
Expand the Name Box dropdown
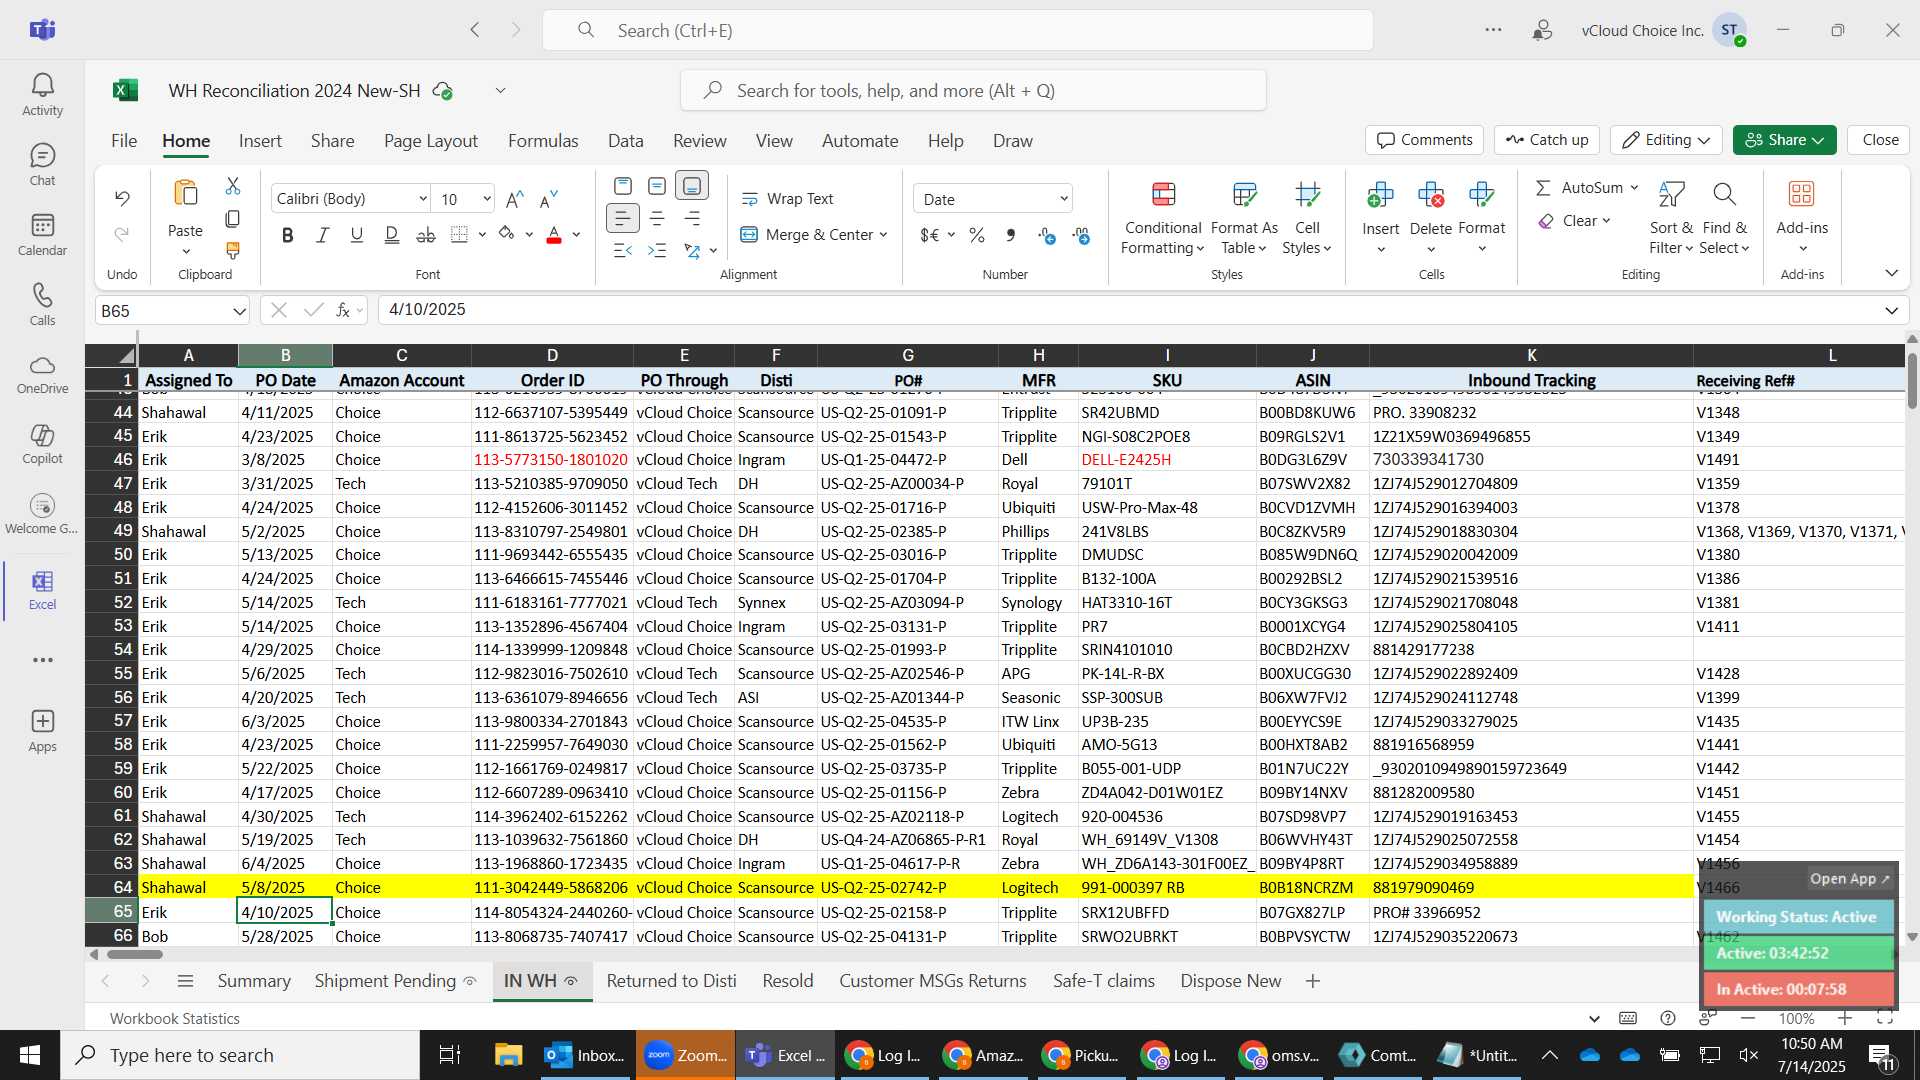[x=239, y=311]
